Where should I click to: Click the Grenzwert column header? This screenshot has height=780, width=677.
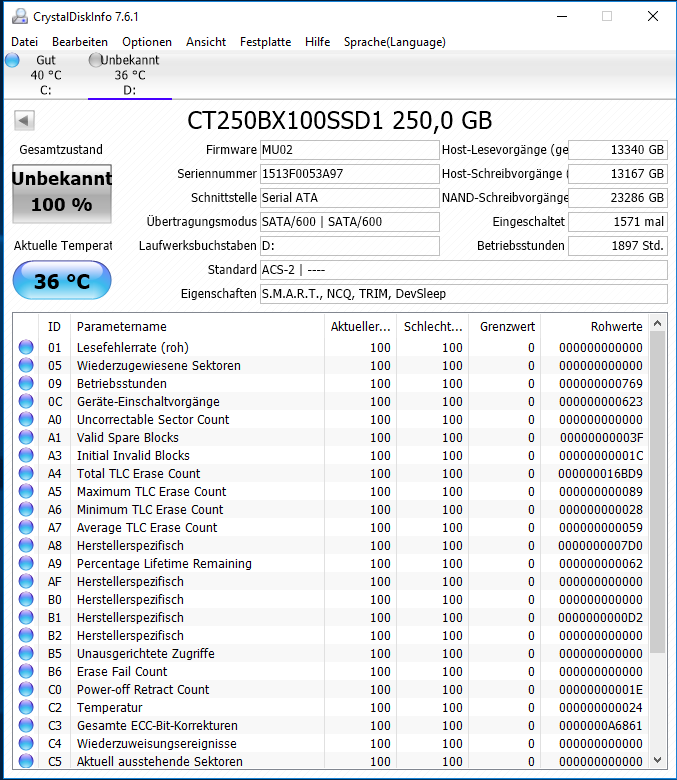point(505,326)
